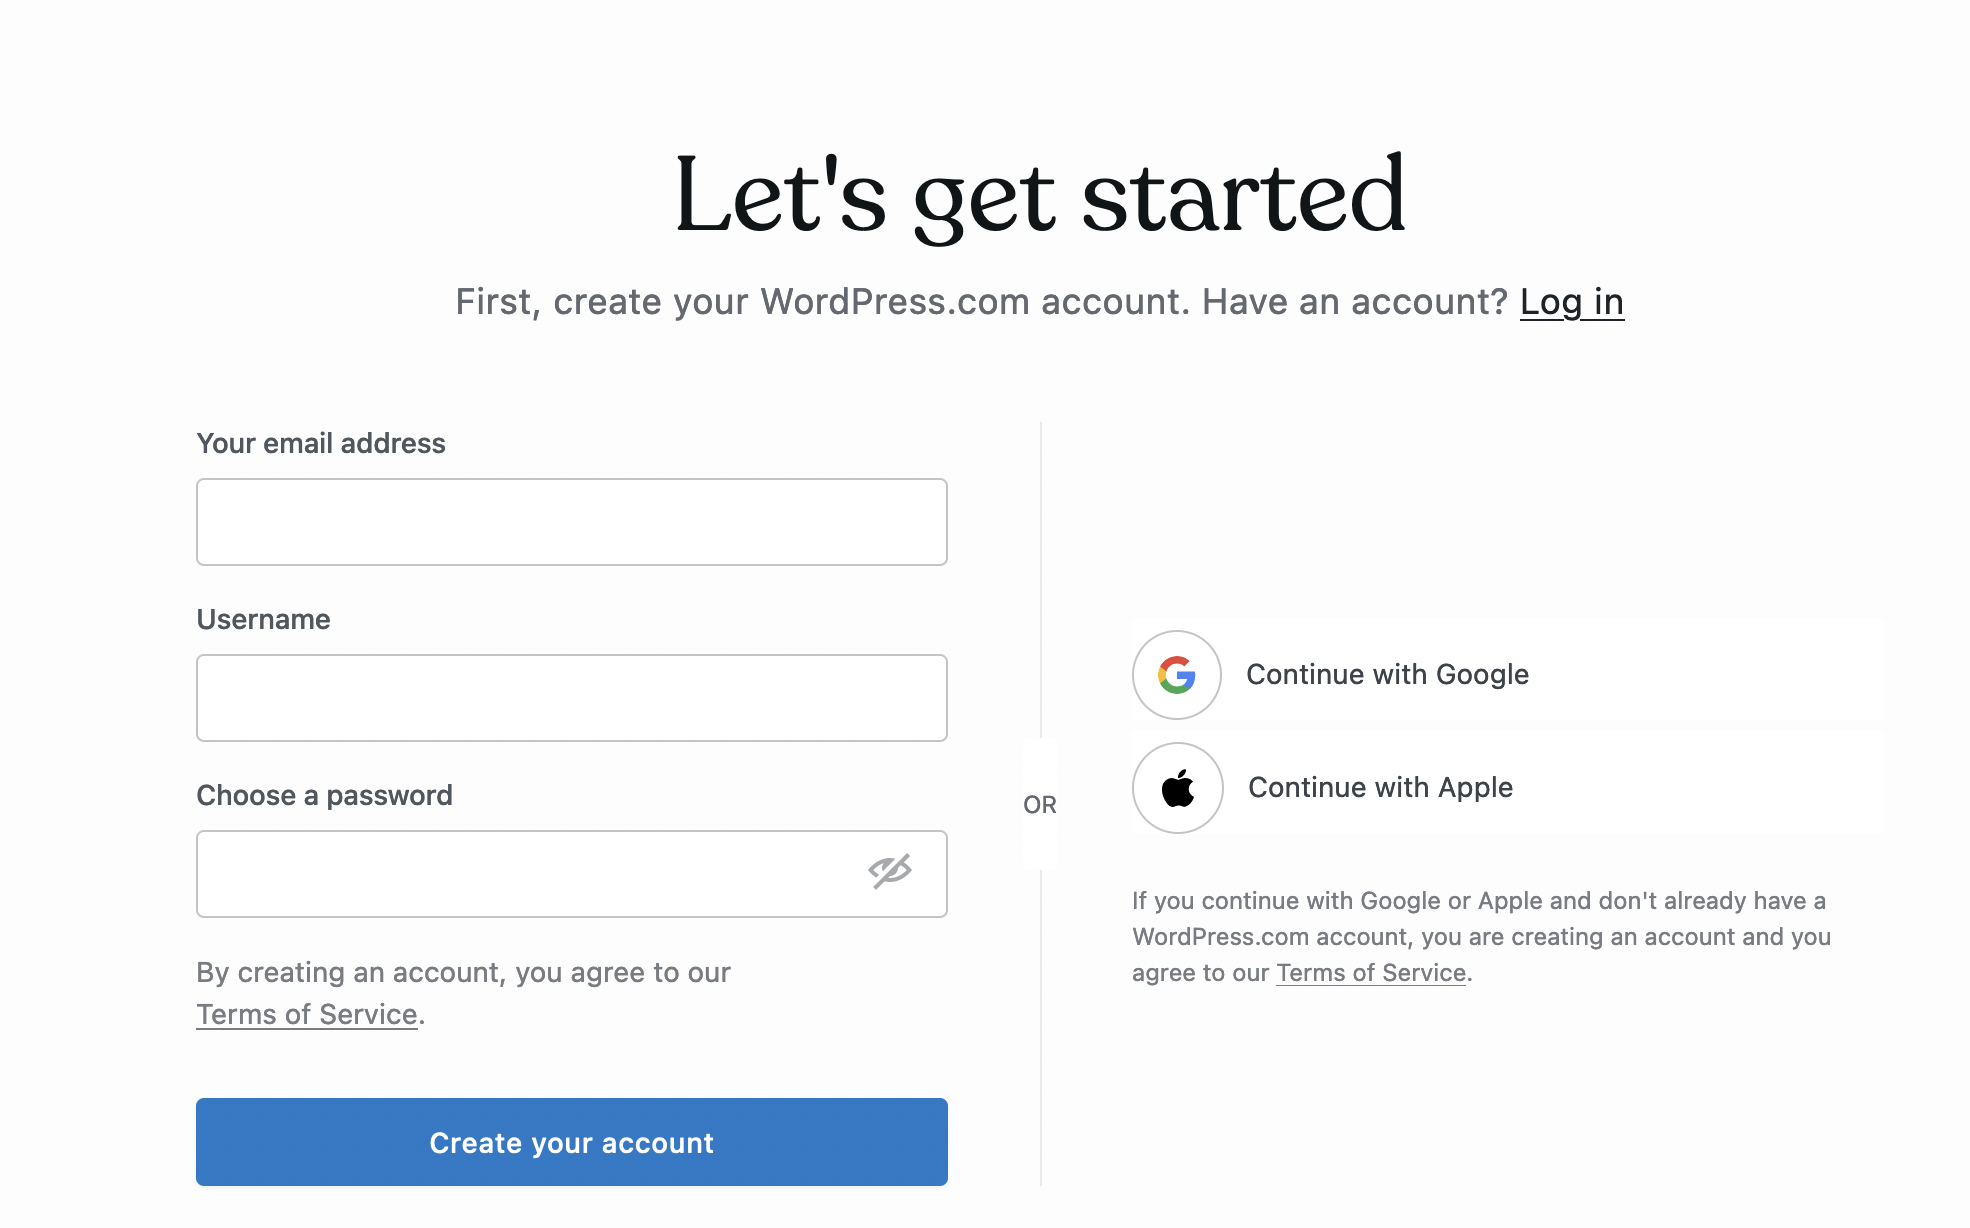Open the Log in link

pyautogui.click(x=1571, y=302)
